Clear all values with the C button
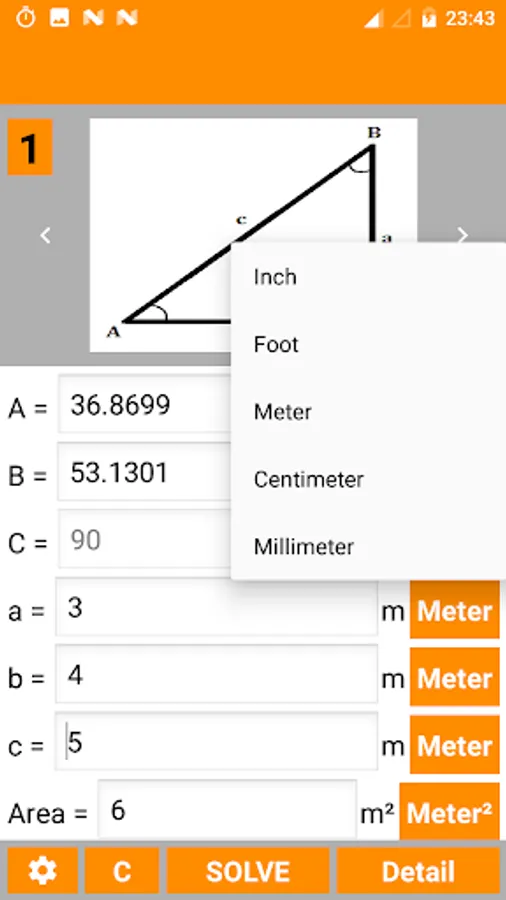The height and width of the screenshot is (900, 506). 122,871
